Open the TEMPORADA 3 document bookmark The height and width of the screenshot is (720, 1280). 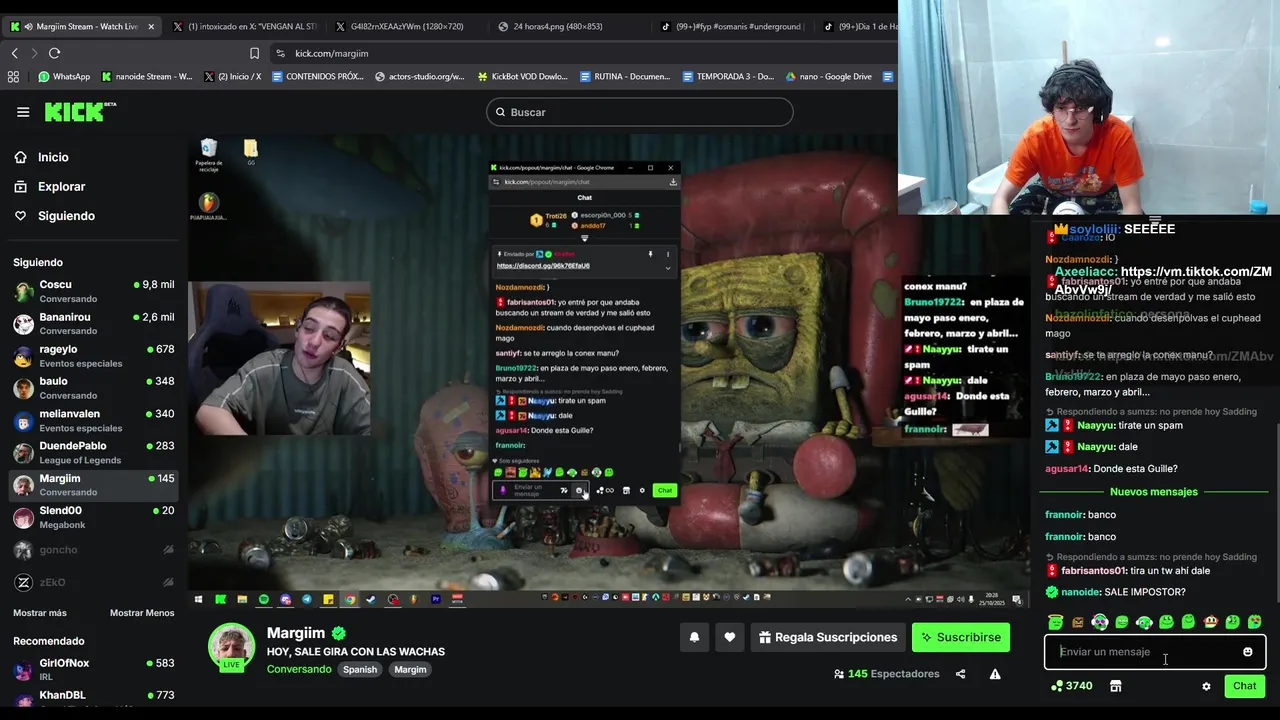click(x=727, y=76)
